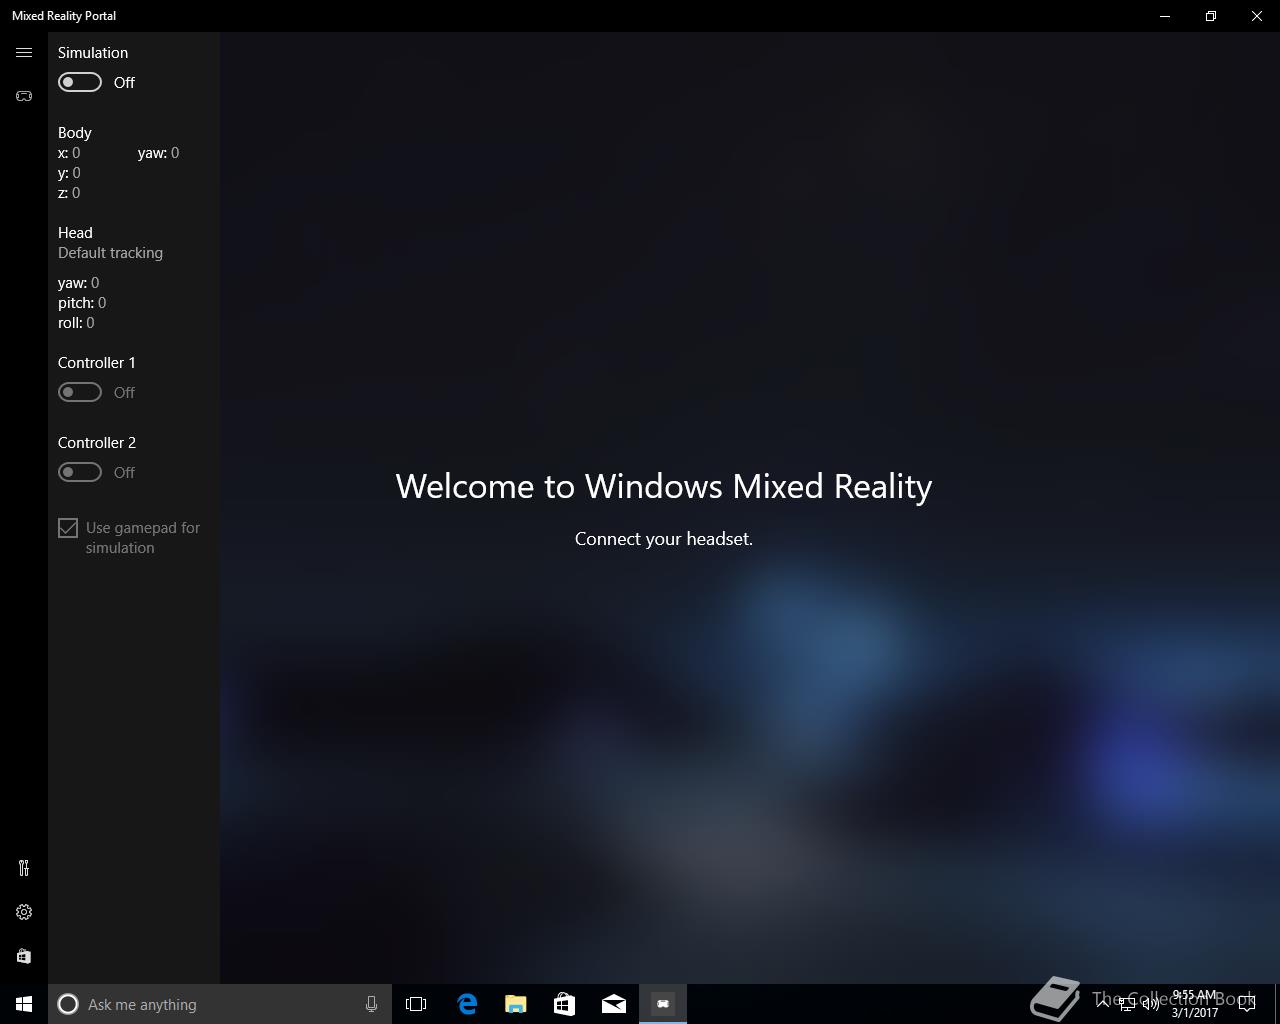
Task: Open the settings gear in the sidebar
Action: 24,912
